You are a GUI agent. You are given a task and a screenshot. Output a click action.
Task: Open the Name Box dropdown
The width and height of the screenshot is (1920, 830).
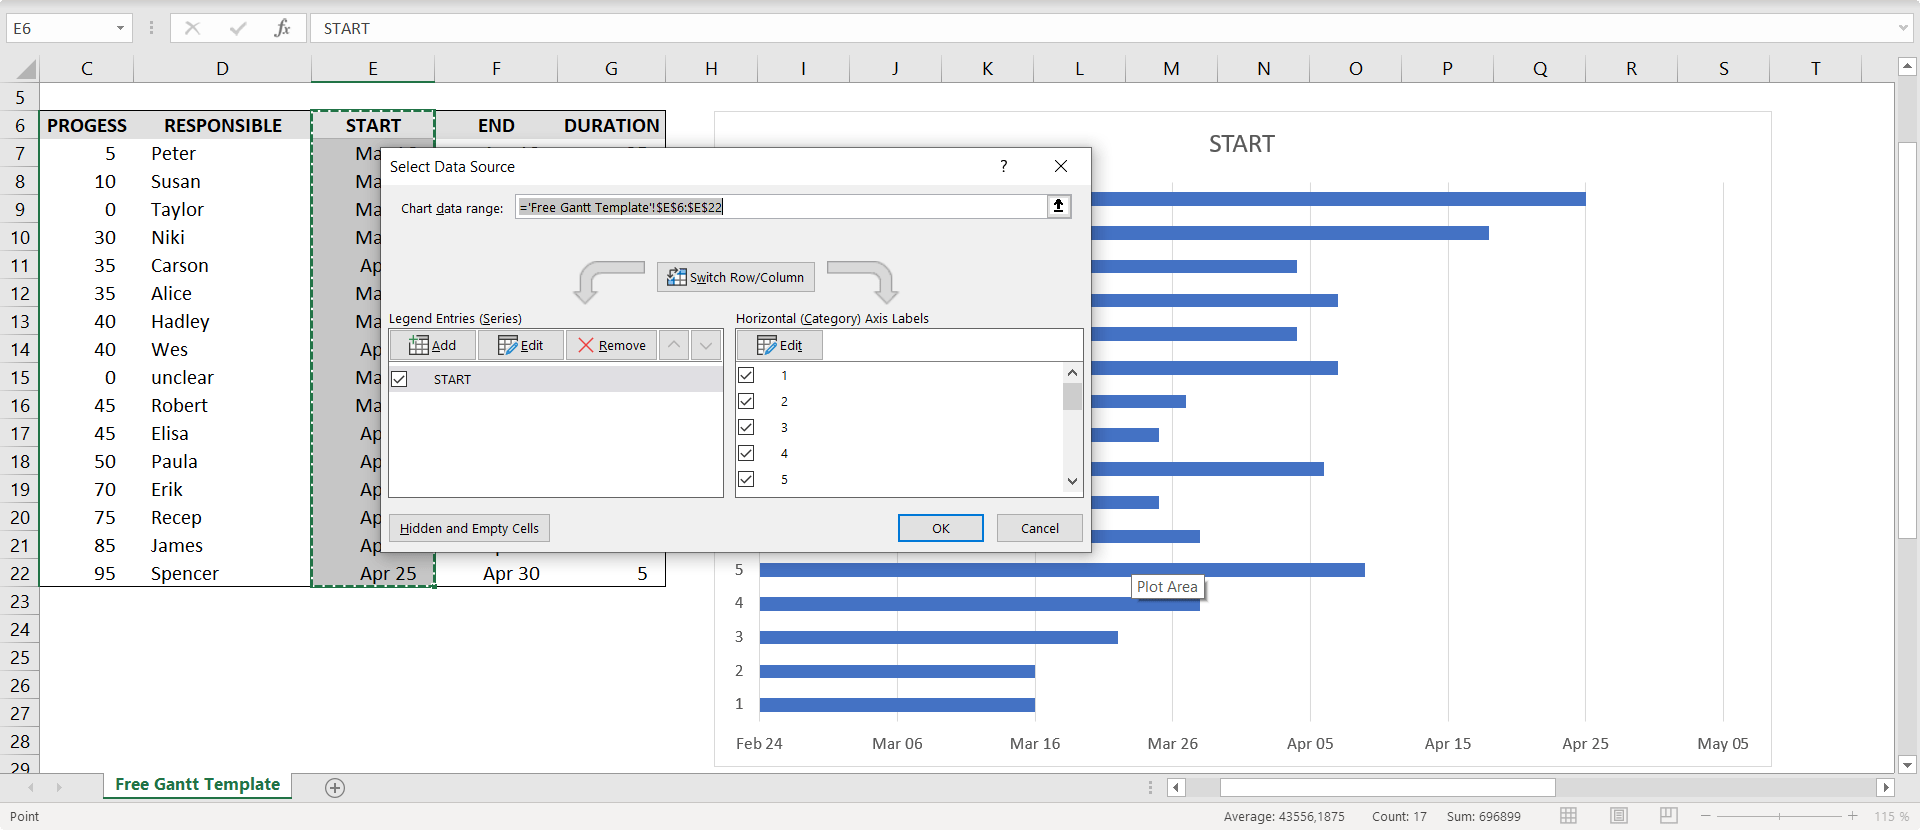(x=120, y=28)
